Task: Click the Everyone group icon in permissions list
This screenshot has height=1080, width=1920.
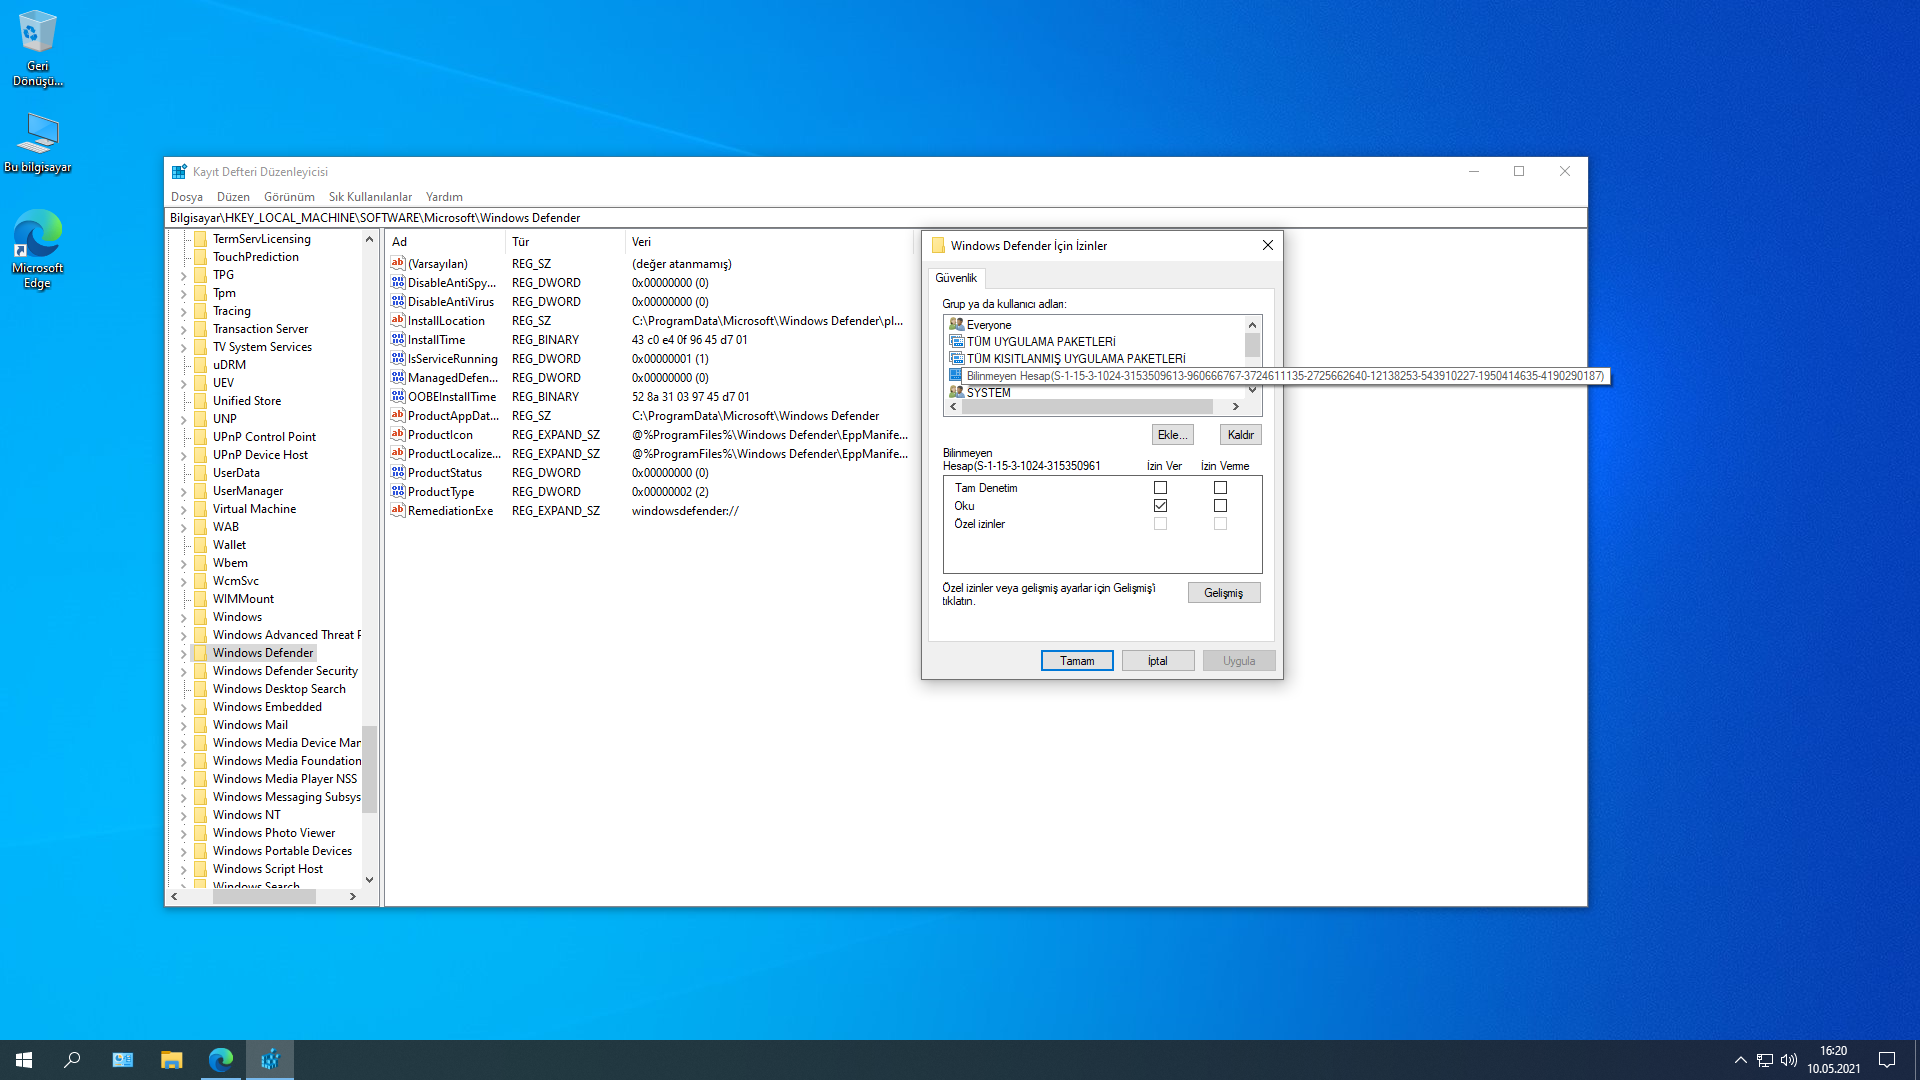Action: [x=956, y=325]
